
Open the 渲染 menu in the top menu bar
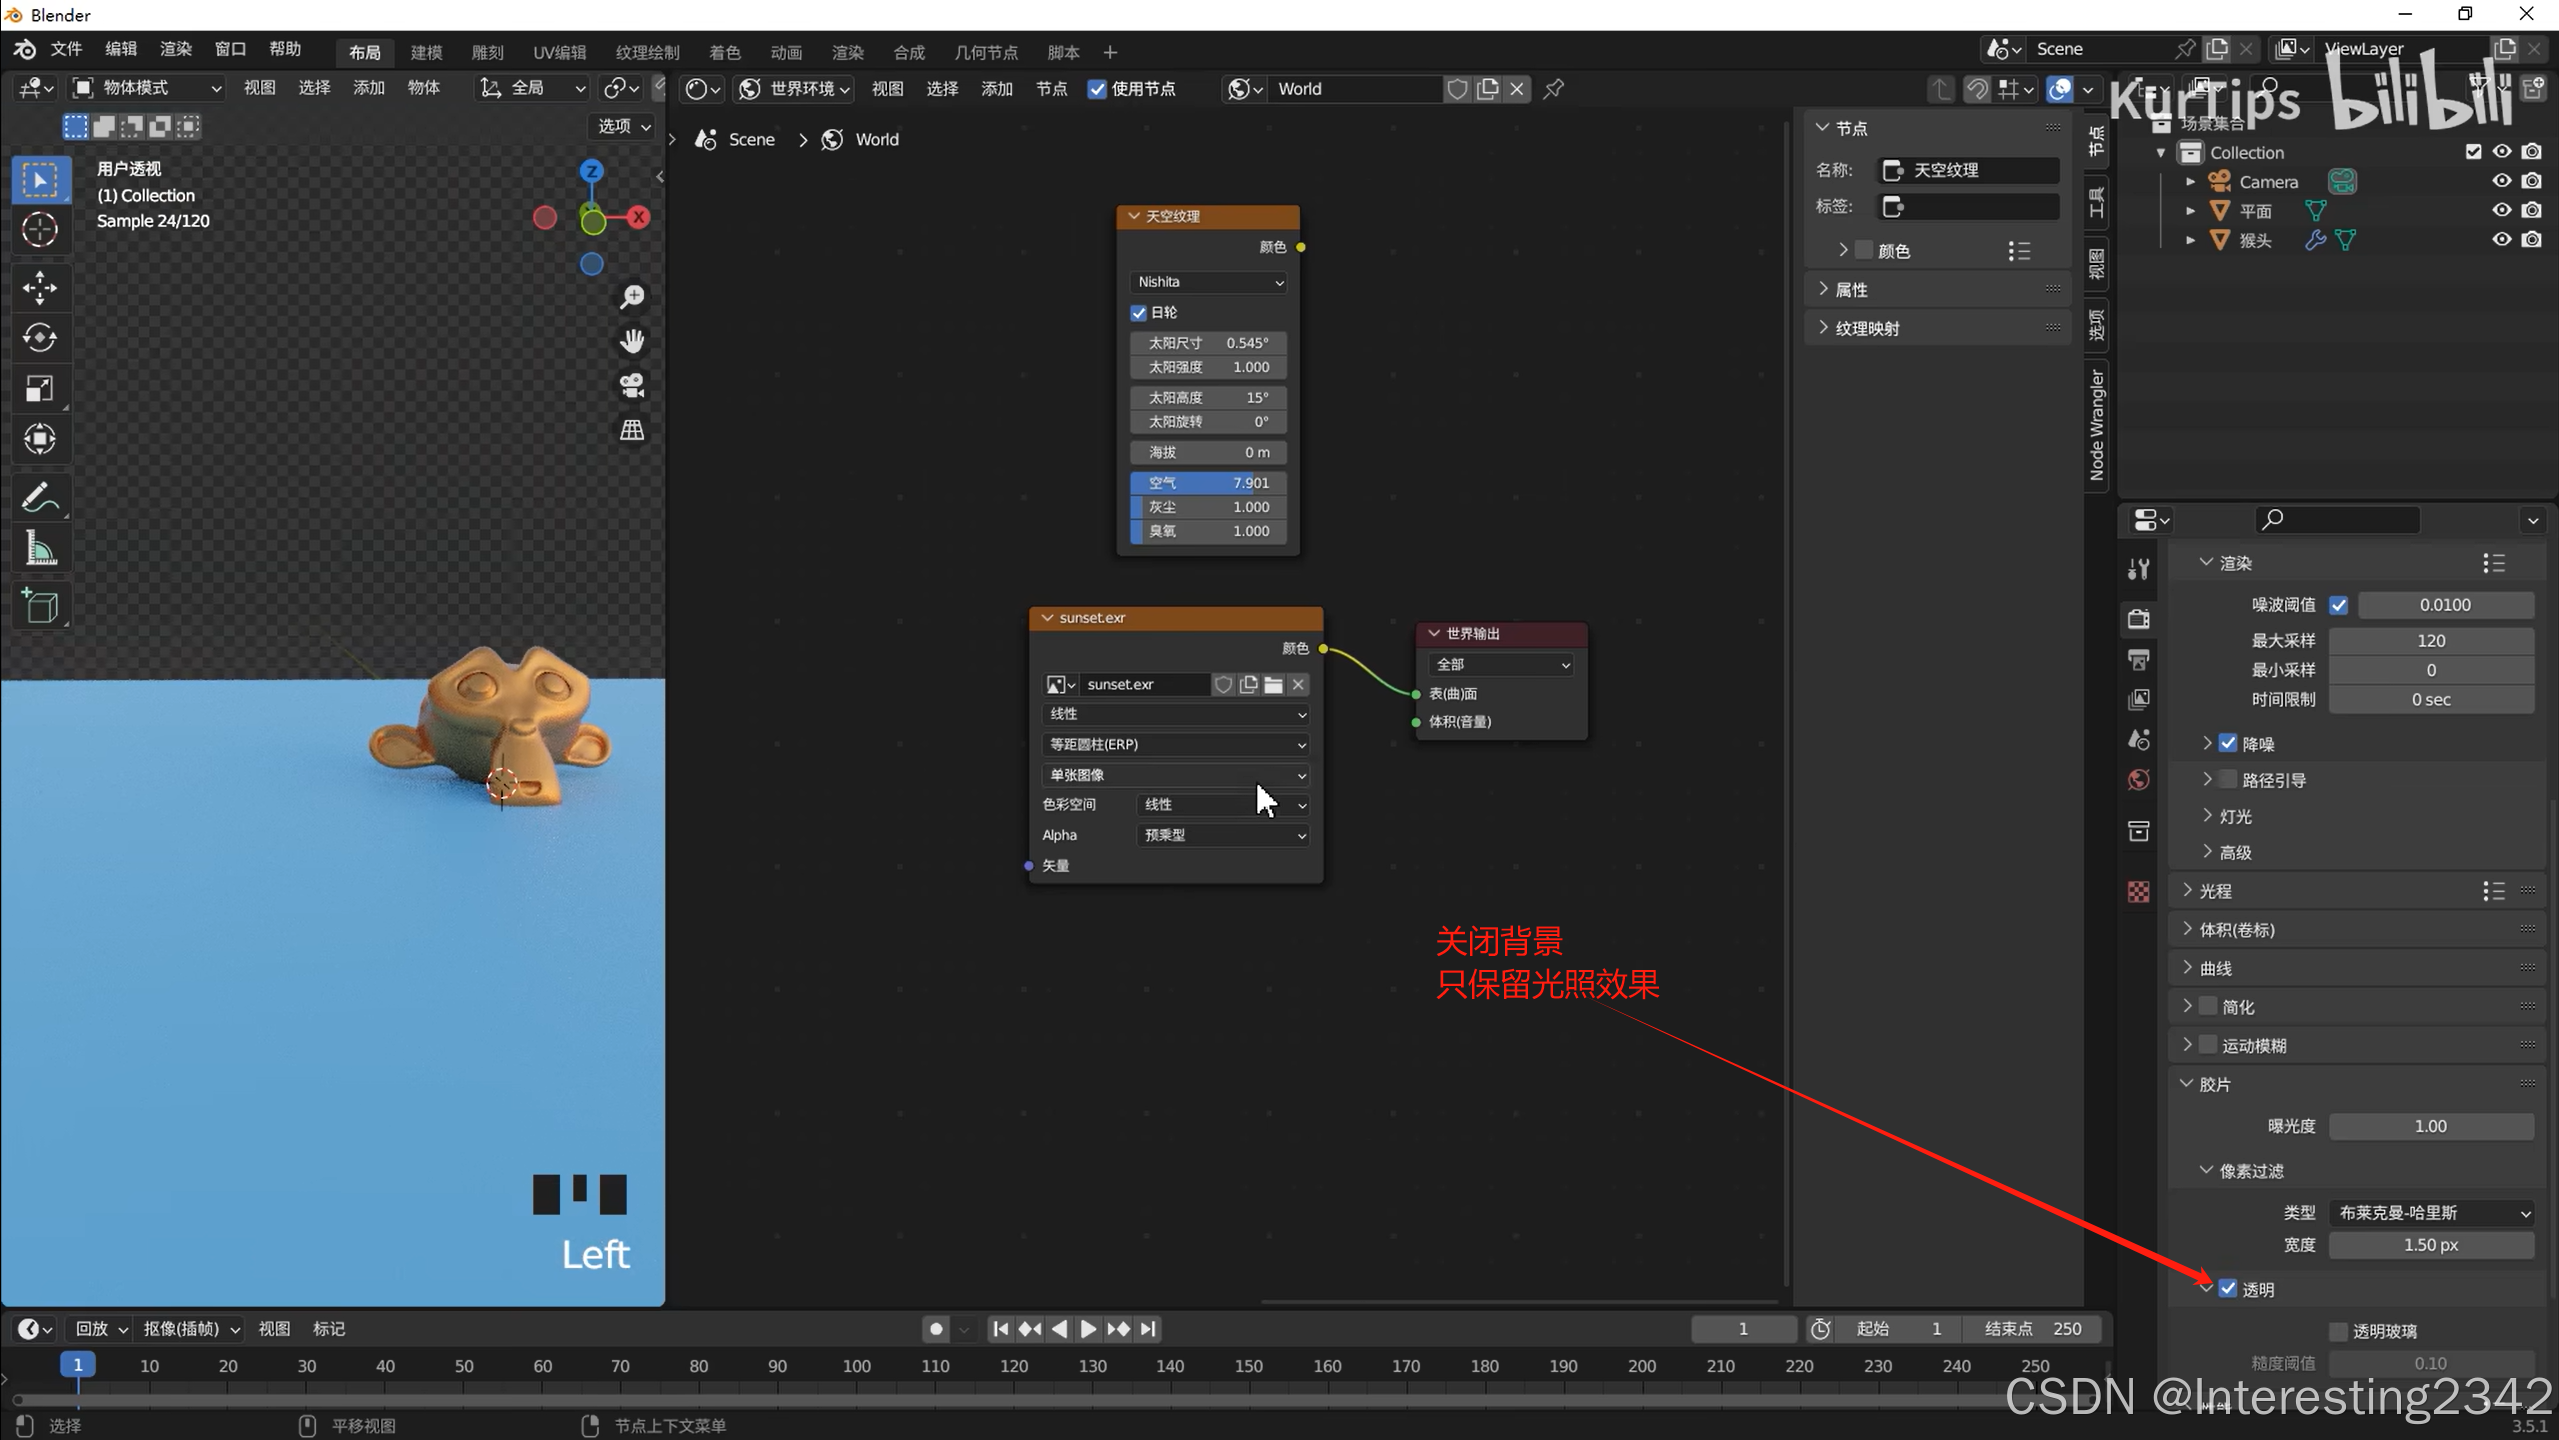pyautogui.click(x=175, y=49)
